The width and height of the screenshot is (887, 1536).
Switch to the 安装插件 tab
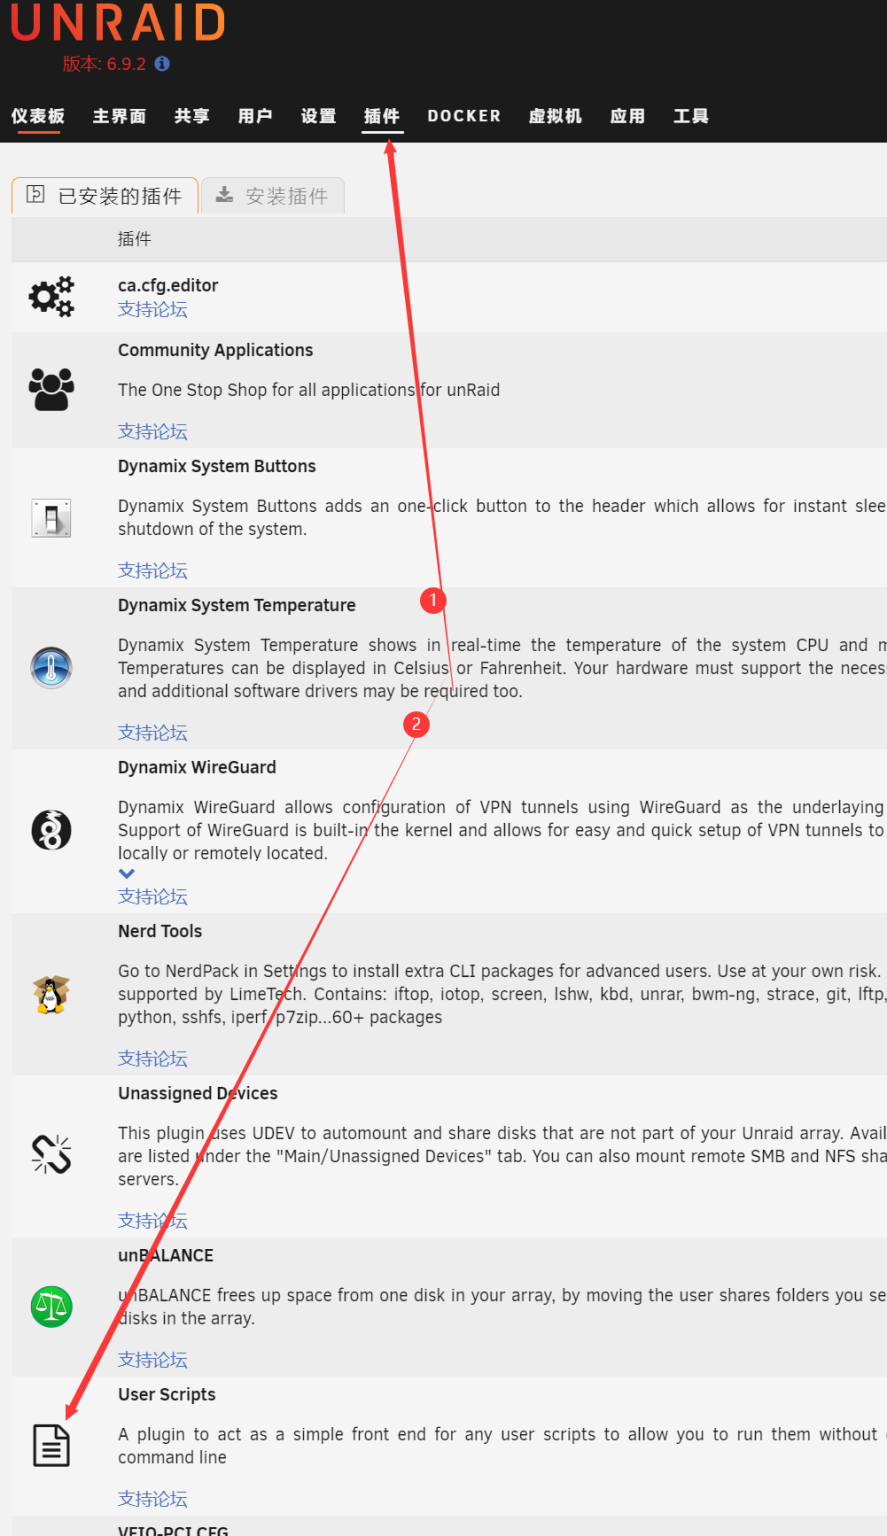tap(273, 196)
